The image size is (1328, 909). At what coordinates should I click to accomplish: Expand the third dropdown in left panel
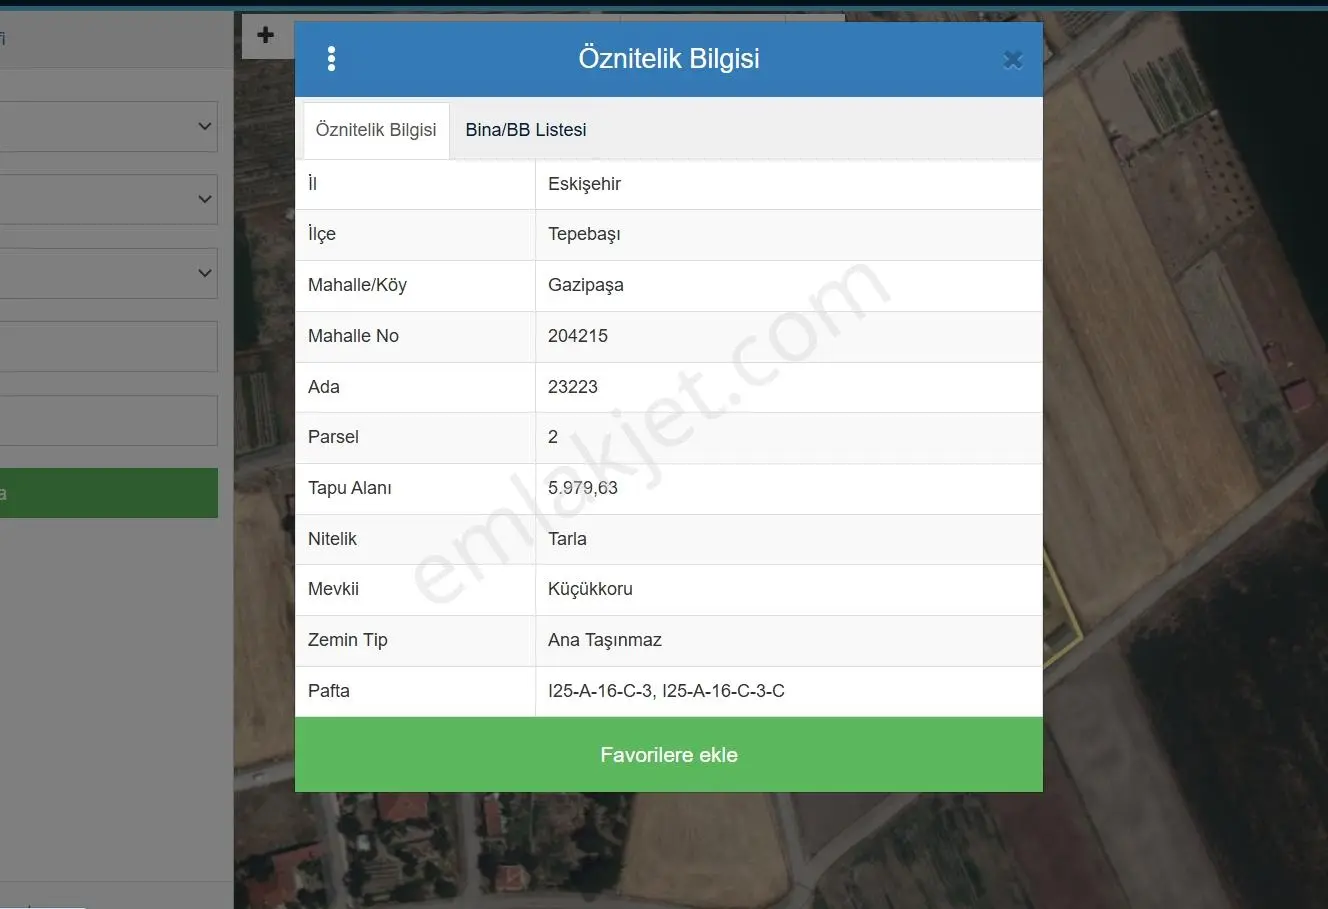tap(108, 273)
